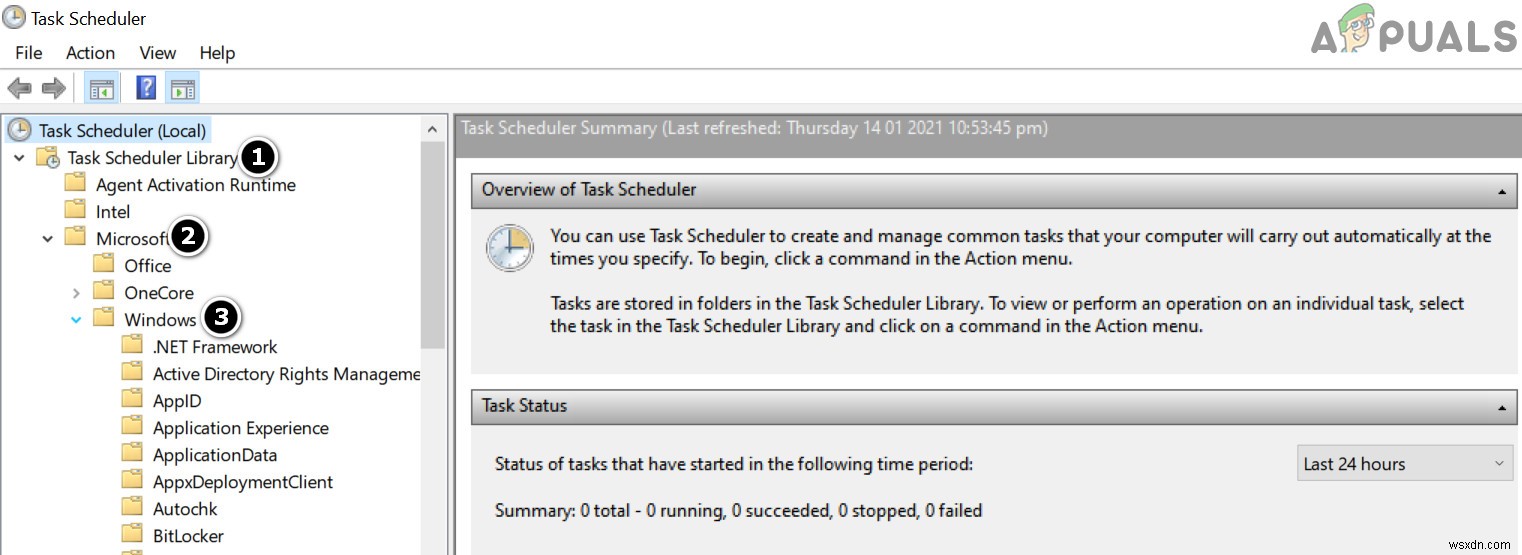
Task: Select the .NET Framework folder
Action: pos(214,347)
